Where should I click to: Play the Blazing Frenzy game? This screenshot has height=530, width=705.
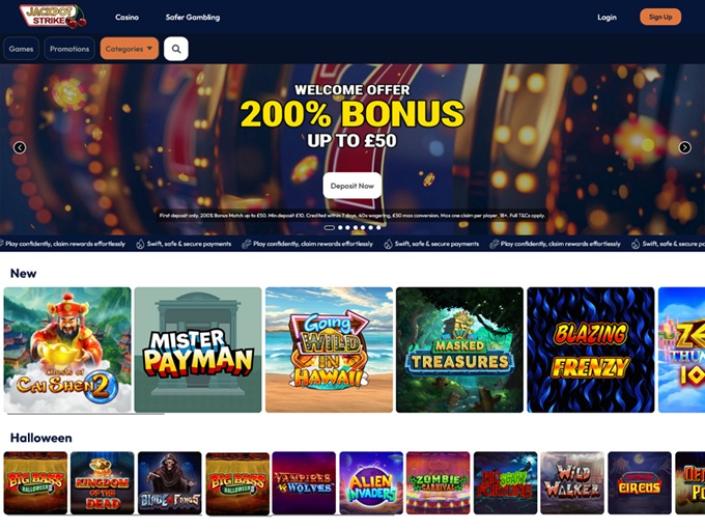pyautogui.click(x=591, y=350)
